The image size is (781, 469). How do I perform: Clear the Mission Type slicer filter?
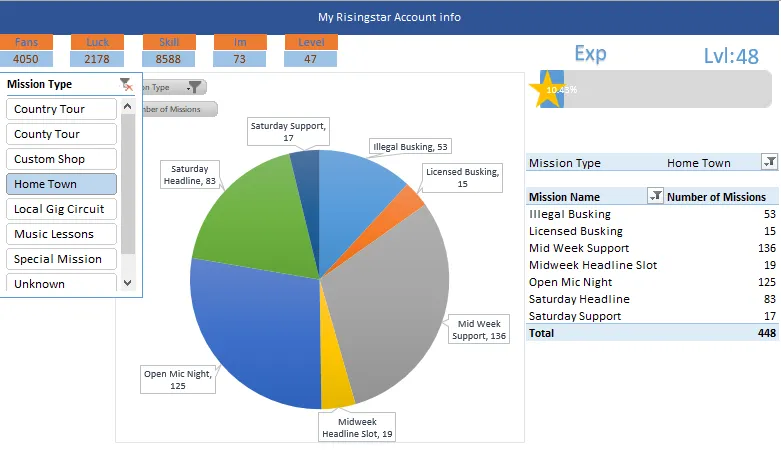click(x=127, y=84)
